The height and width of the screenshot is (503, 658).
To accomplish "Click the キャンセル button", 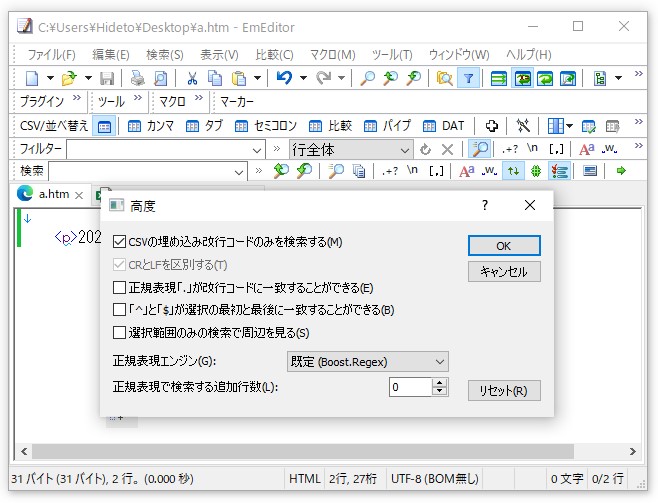I will (504, 272).
